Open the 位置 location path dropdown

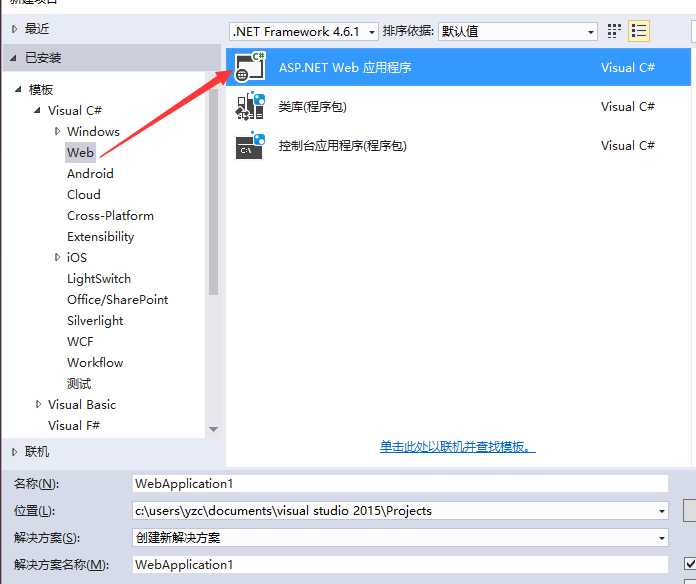661,511
